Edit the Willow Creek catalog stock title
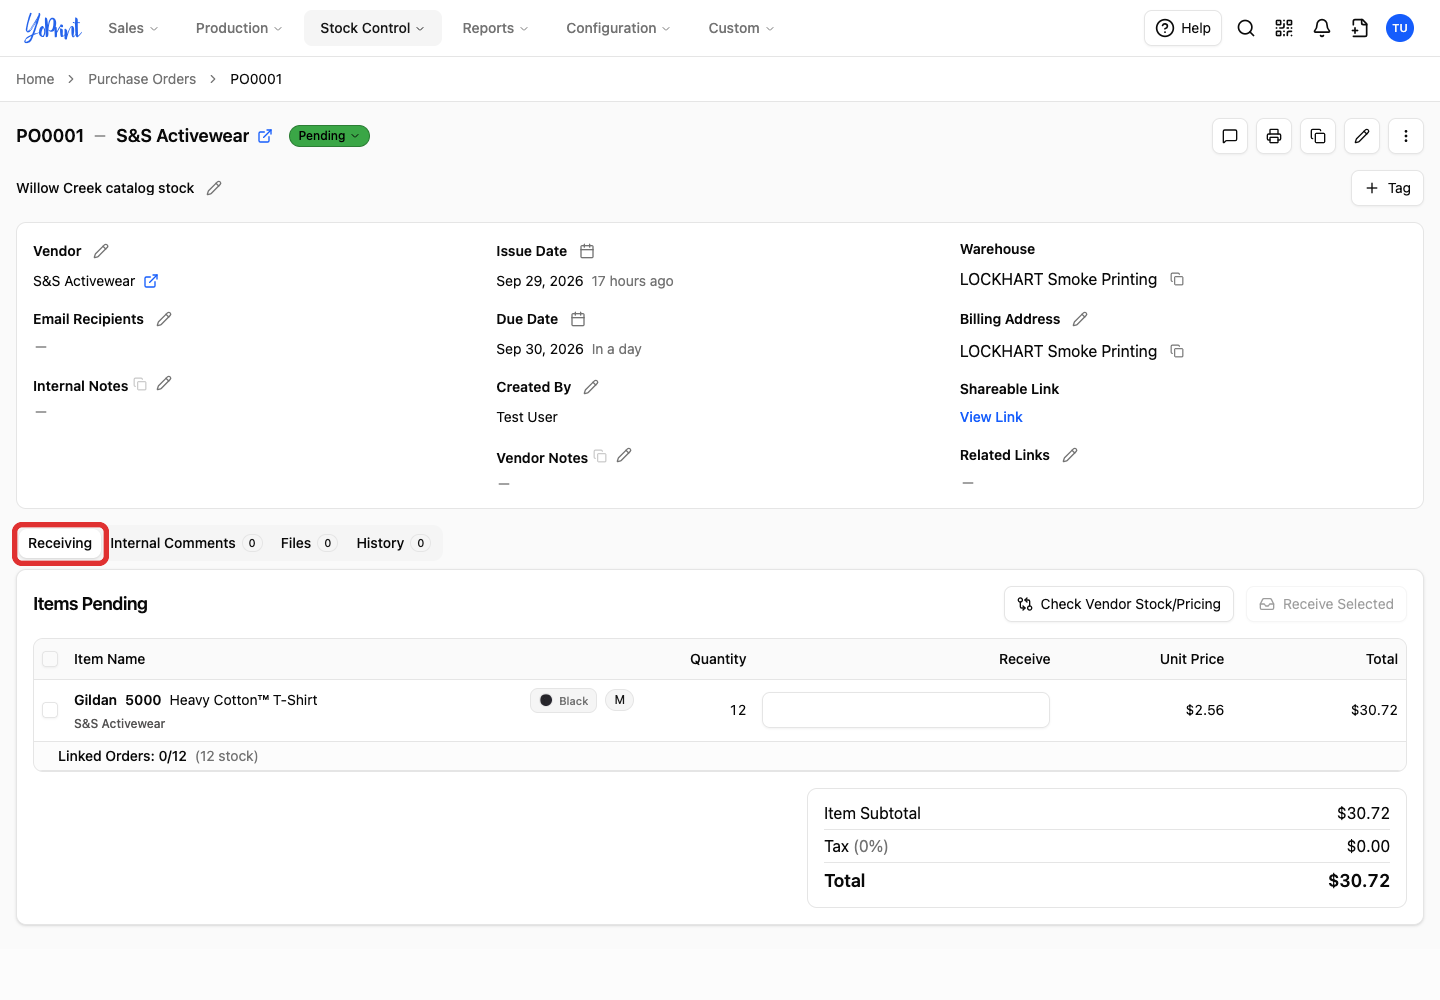 pos(214,188)
